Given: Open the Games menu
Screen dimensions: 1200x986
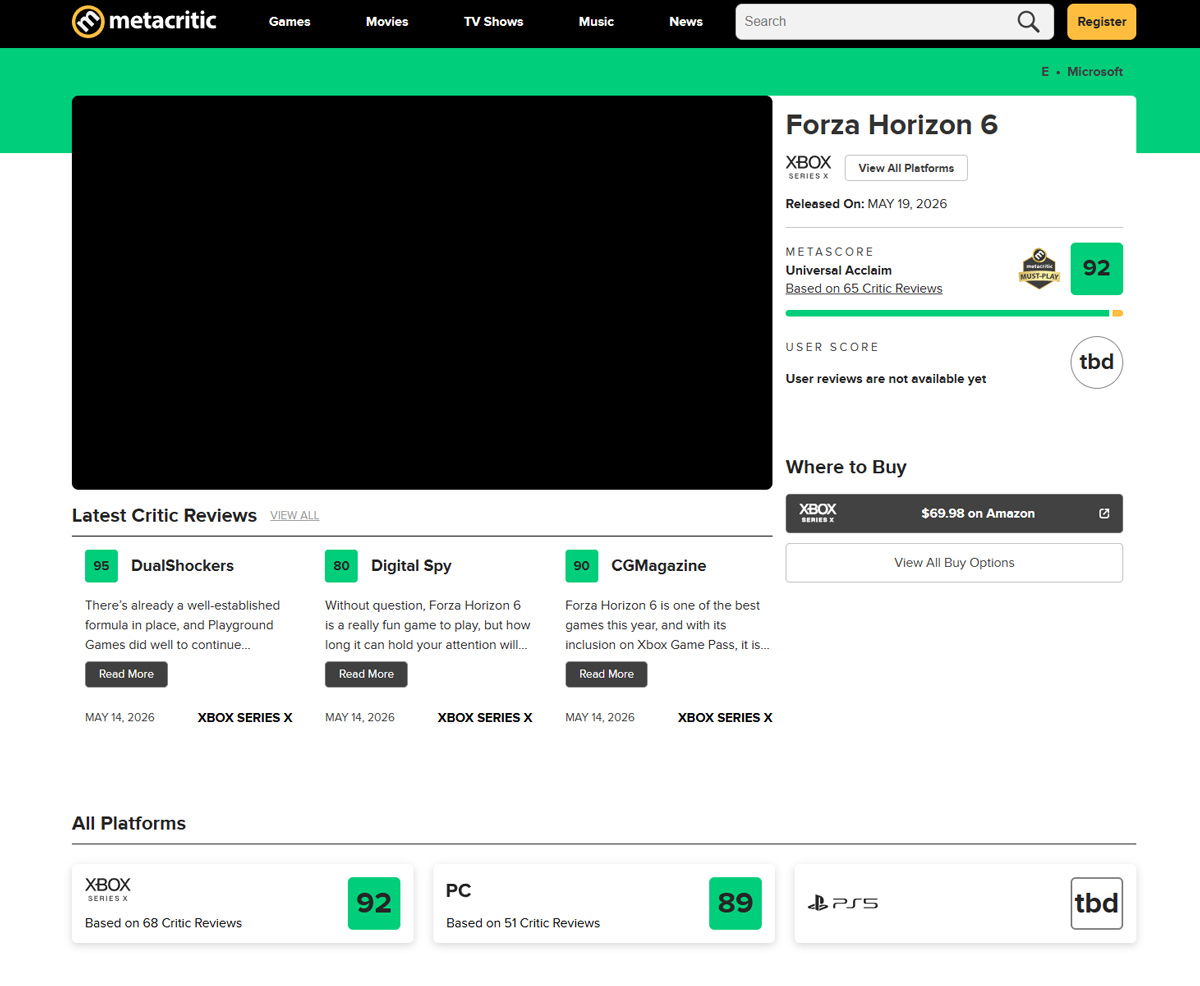Looking at the screenshot, I should (290, 22).
